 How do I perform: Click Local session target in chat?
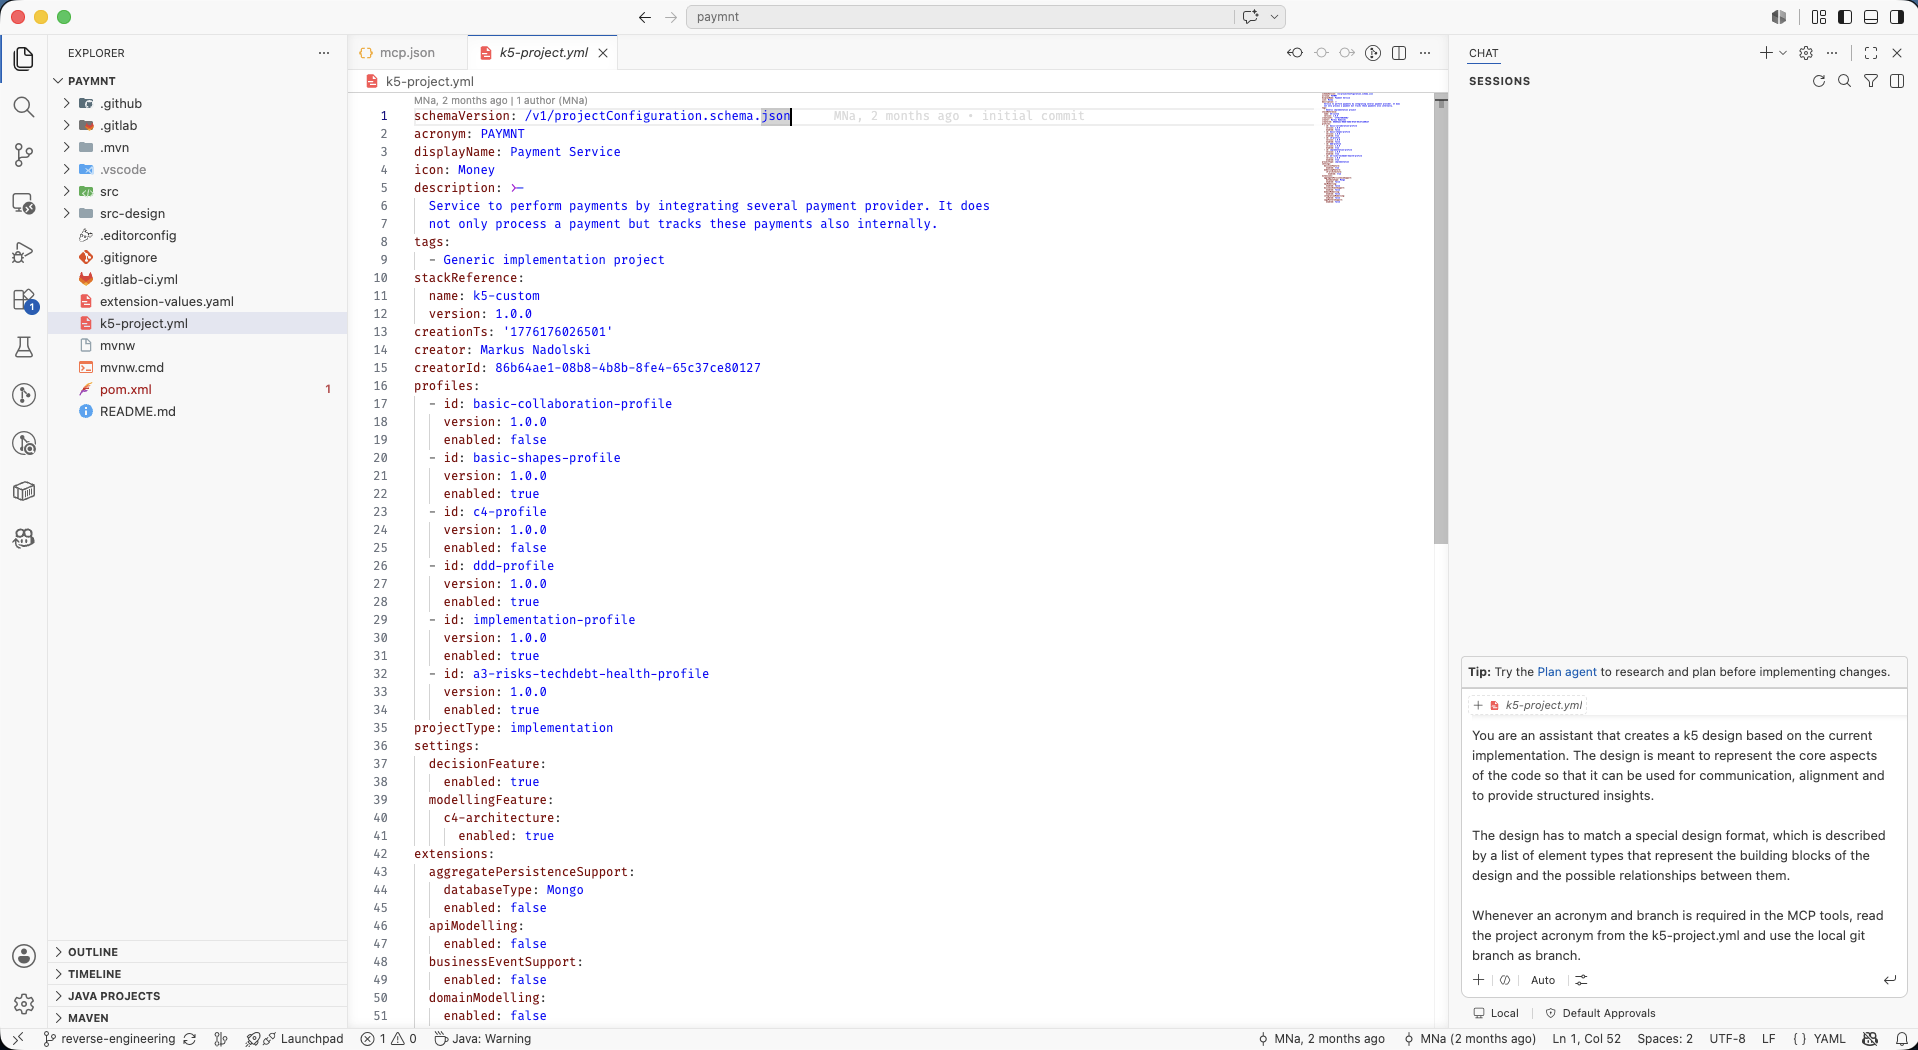[x=1496, y=1013]
